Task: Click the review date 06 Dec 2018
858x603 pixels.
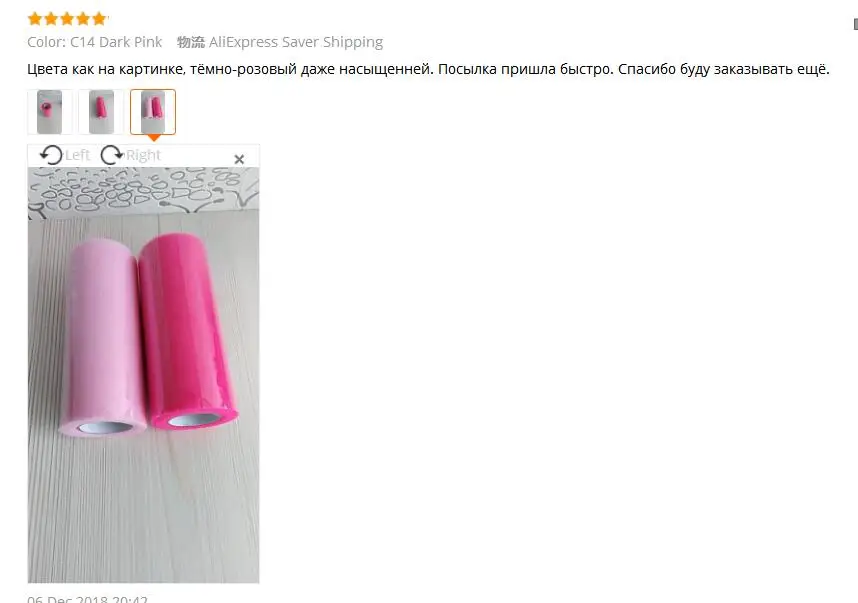Action: [88, 599]
